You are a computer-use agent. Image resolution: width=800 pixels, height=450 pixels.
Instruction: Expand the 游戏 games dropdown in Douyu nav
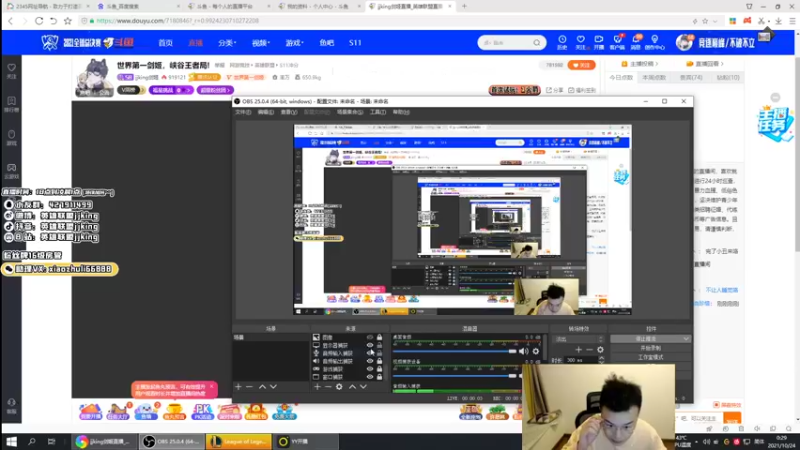point(294,43)
